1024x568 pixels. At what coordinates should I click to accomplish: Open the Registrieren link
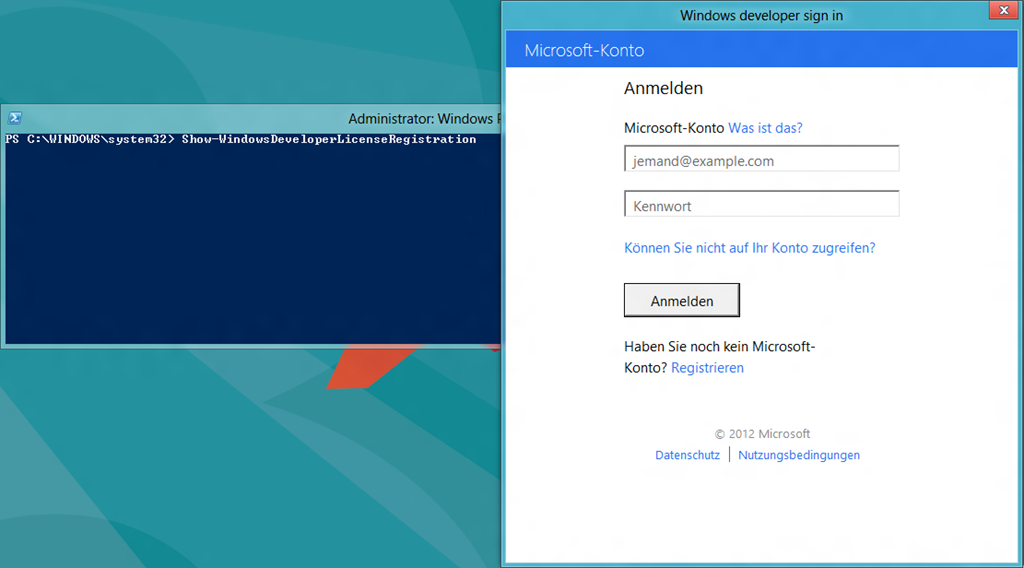tap(707, 368)
